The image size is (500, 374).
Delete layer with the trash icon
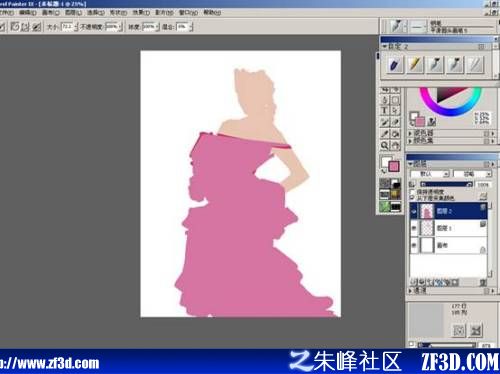click(x=482, y=283)
